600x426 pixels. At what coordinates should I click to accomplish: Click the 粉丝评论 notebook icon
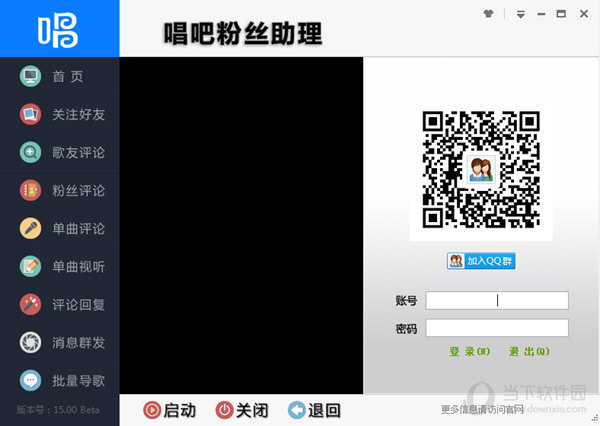30,190
